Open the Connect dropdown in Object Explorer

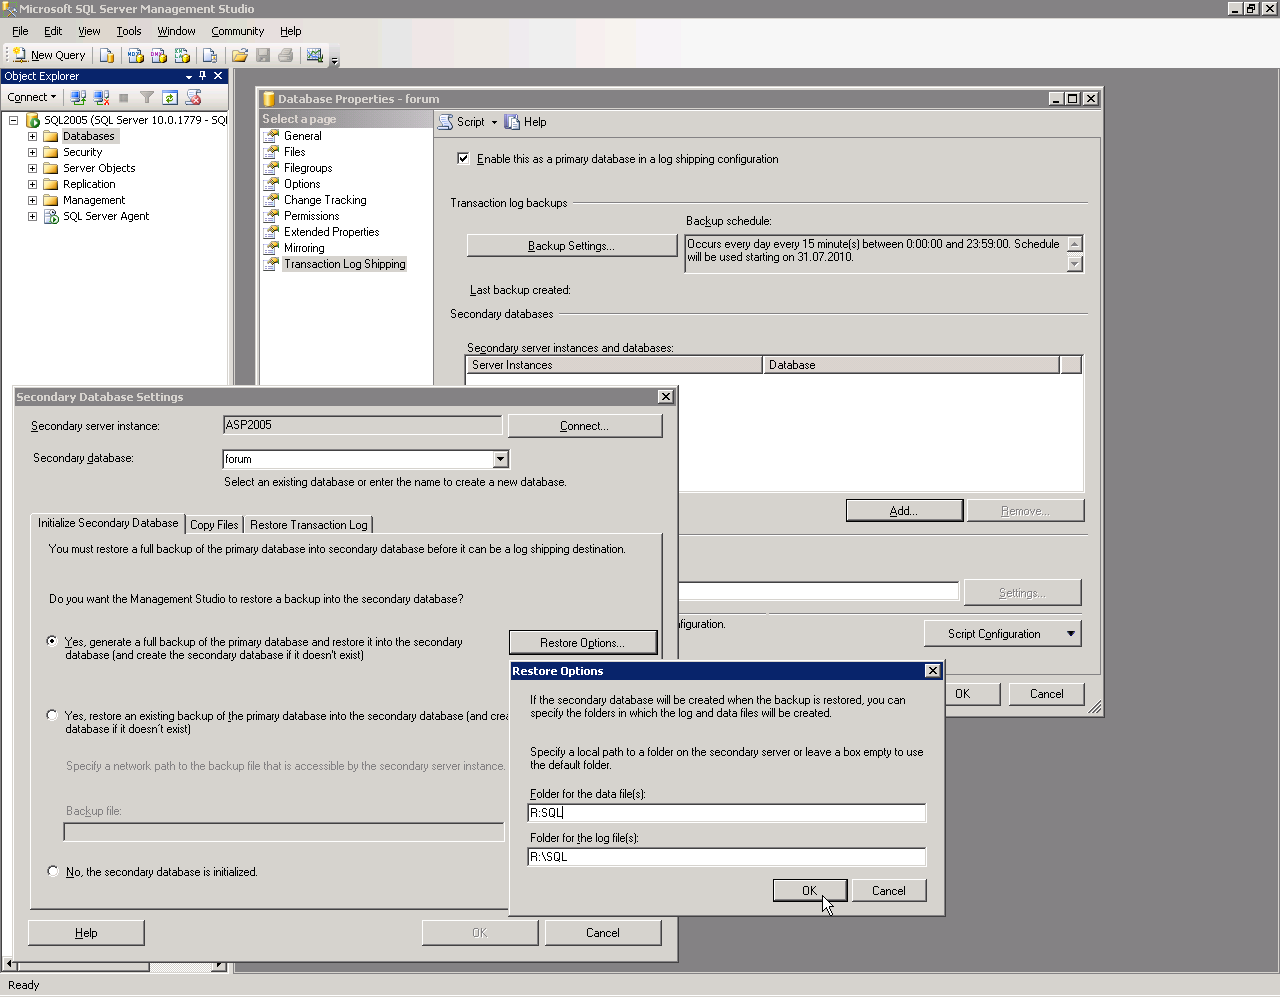(32, 97)
